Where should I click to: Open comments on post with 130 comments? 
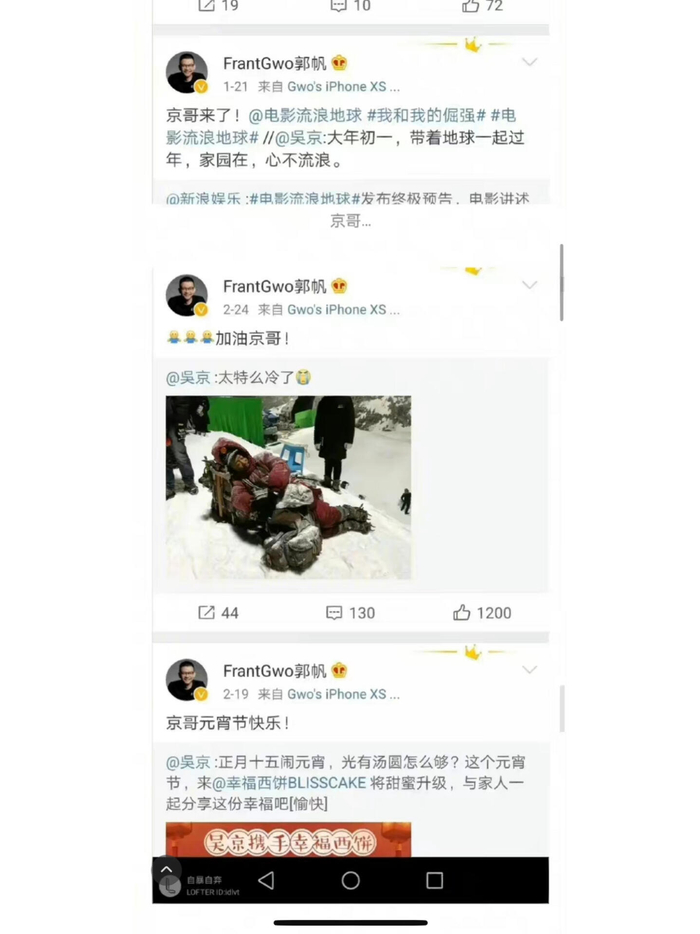[350, 613]
